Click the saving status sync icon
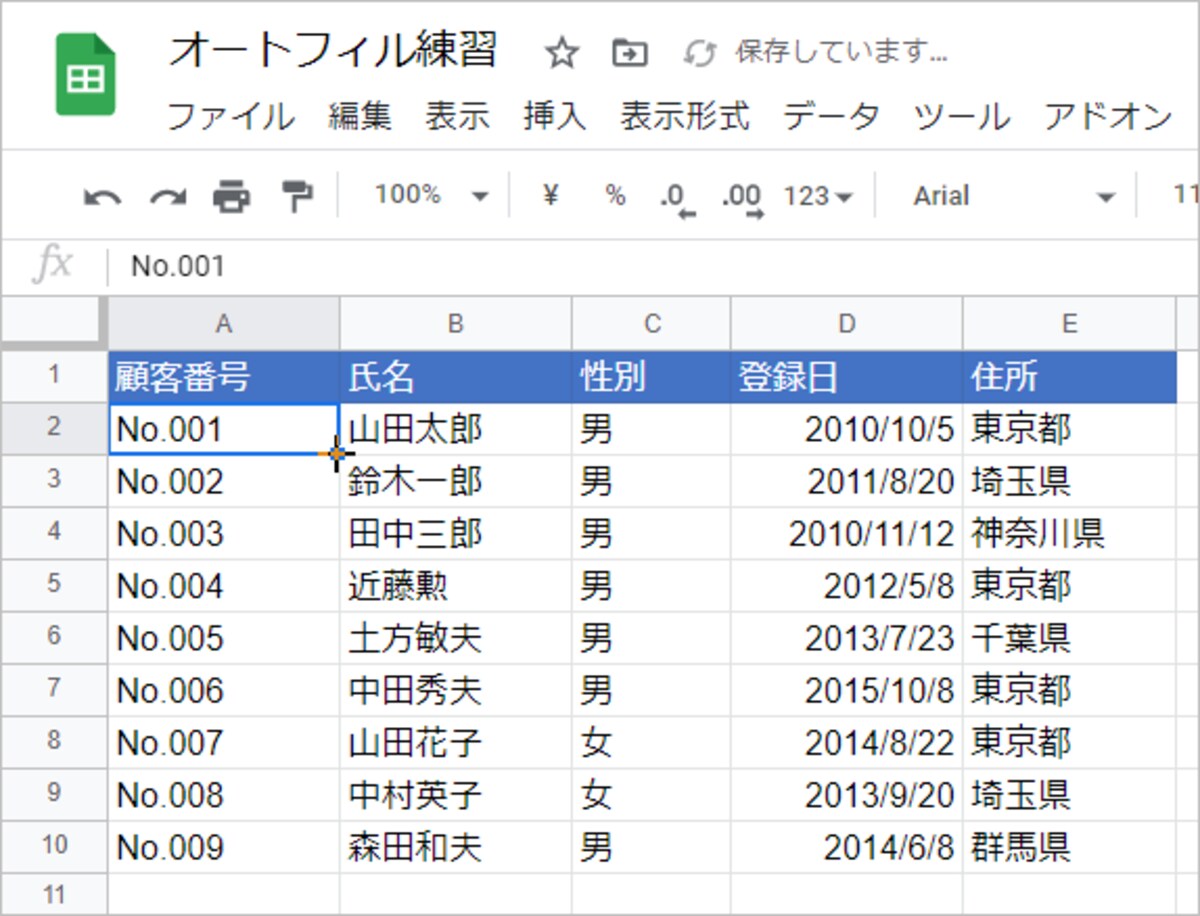Viewport: 1200px width, 916px height. point(699,53)
